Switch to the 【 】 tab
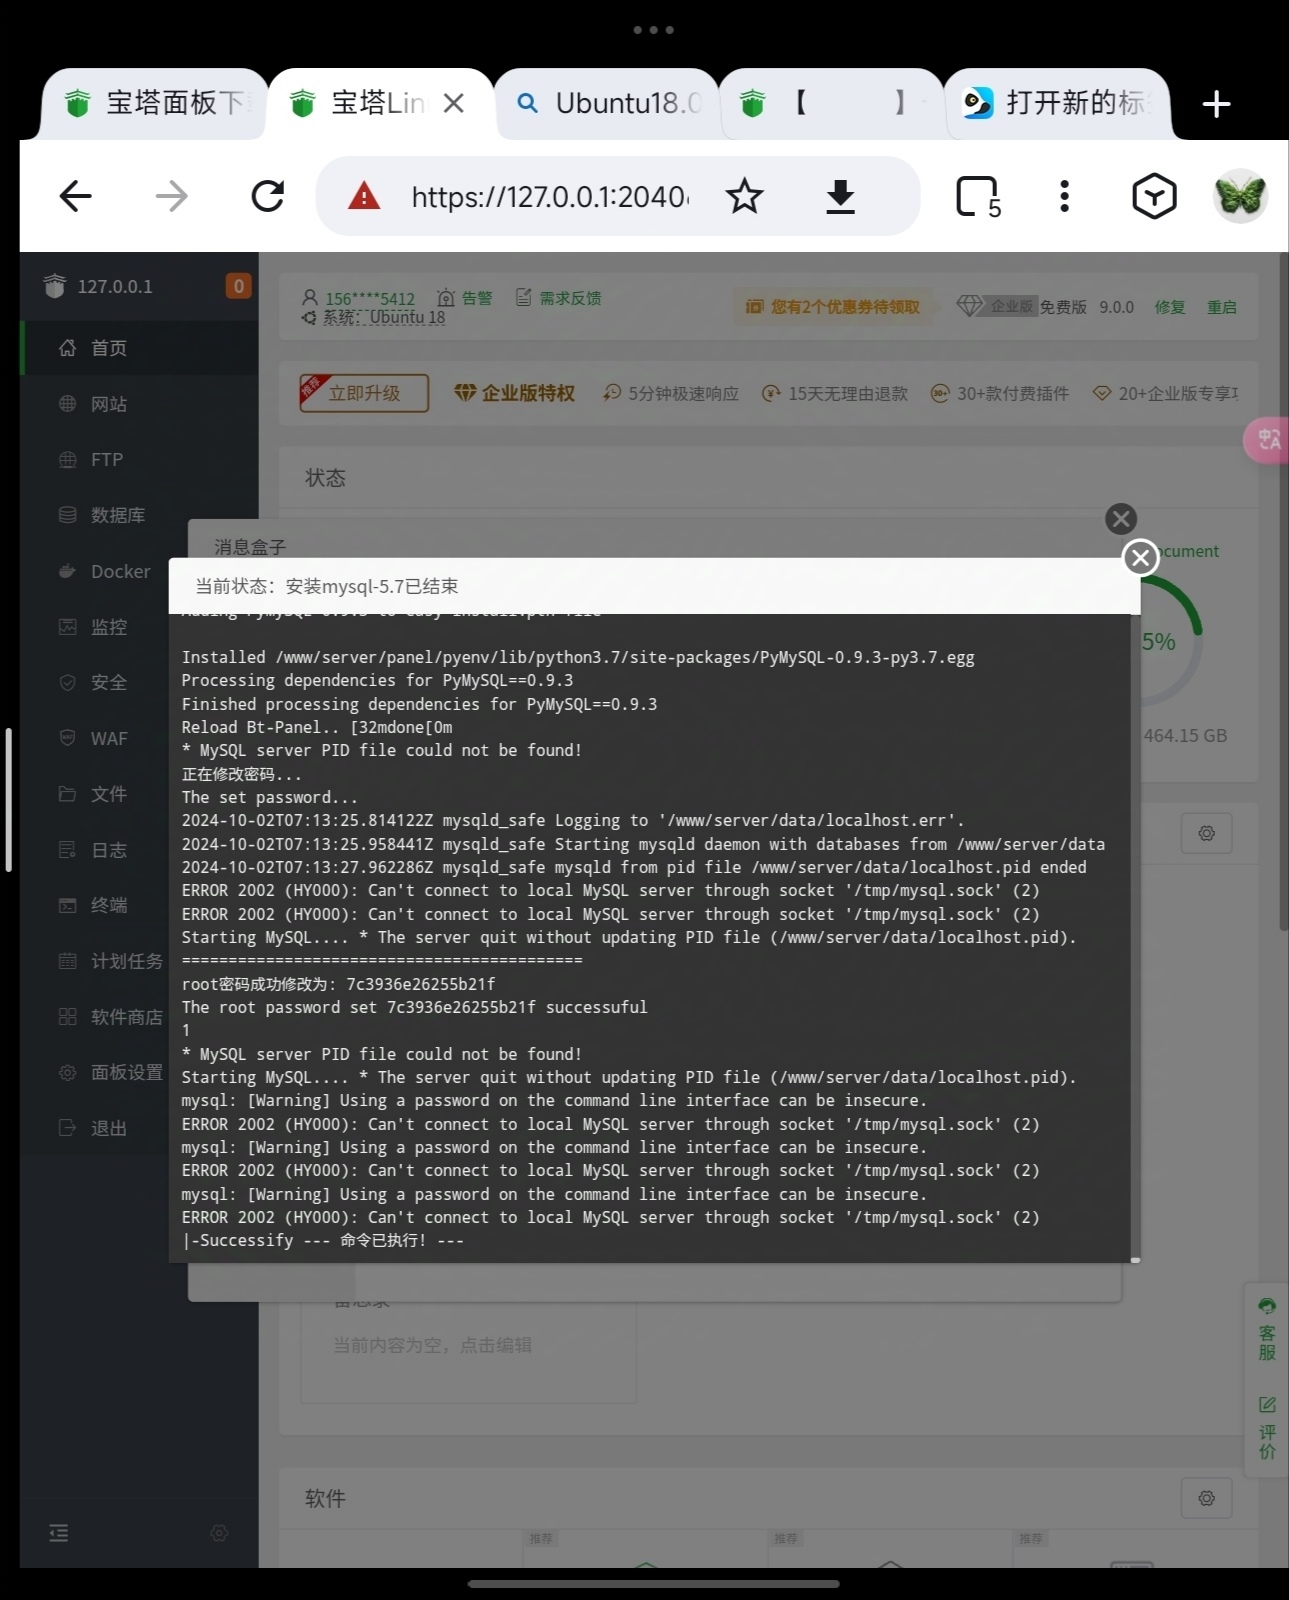 (x=832, y=103)
